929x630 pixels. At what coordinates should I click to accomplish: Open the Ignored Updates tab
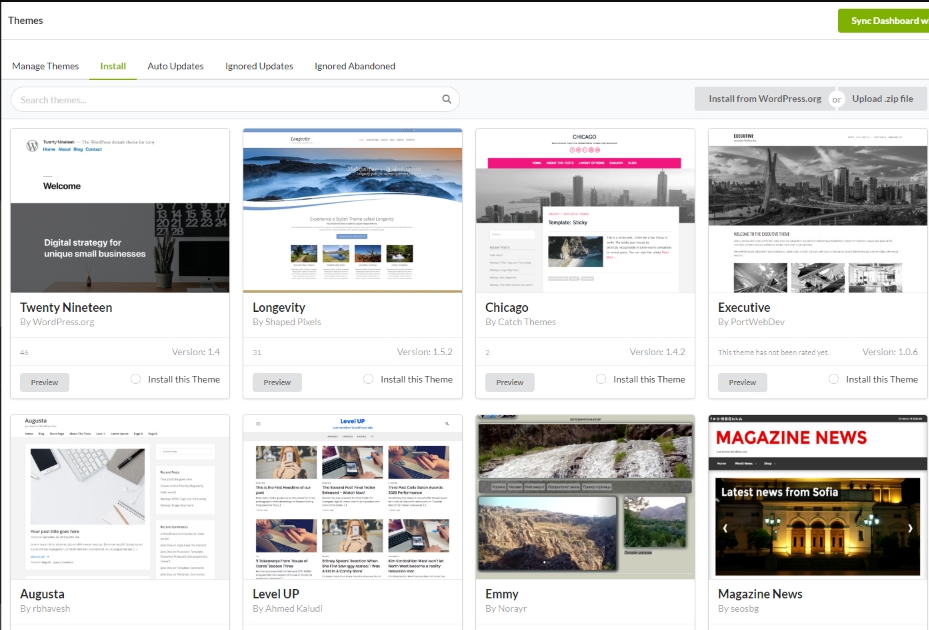pos(259,66)
